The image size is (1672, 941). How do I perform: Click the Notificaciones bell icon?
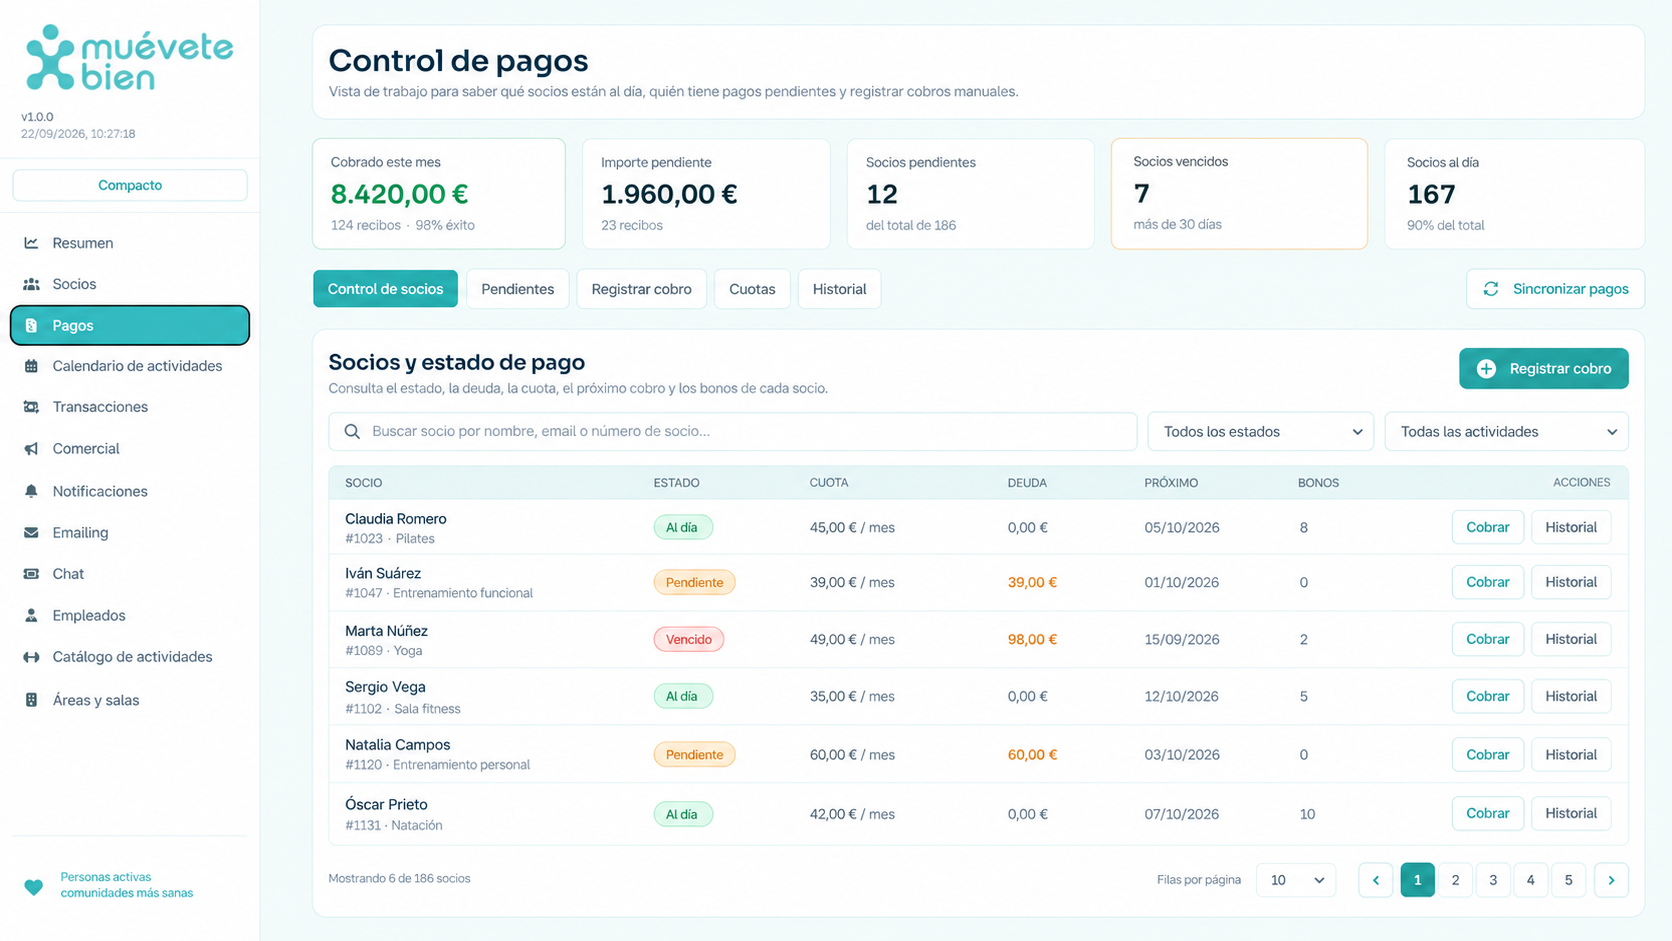[31, 491]
